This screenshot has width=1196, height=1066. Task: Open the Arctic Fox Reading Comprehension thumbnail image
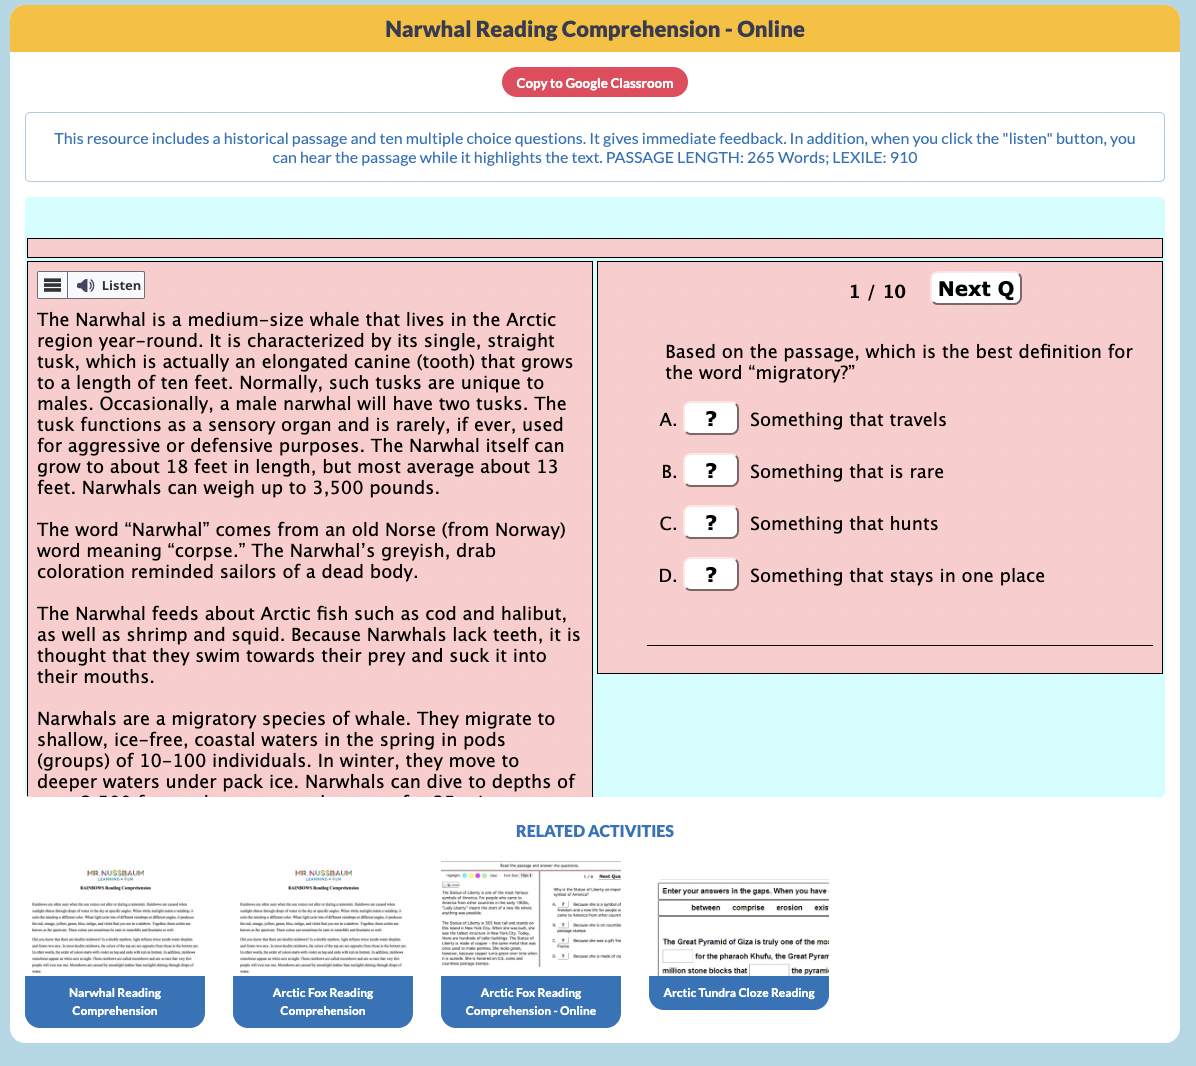tap(323, 918)
